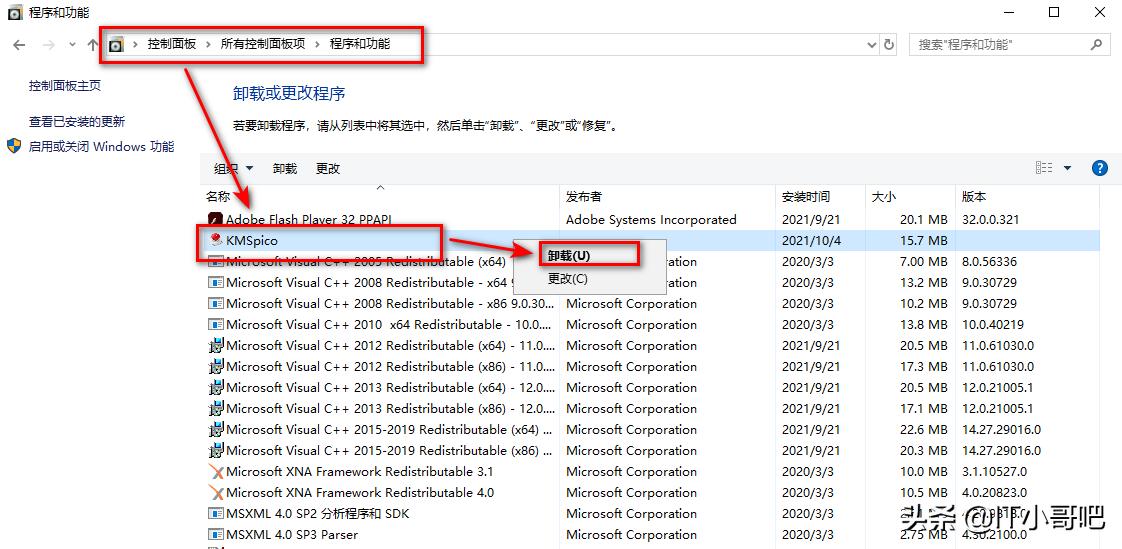1122x549 pixels.
Task: Click the control panel icon in the address bar
Action: point(116,44)
